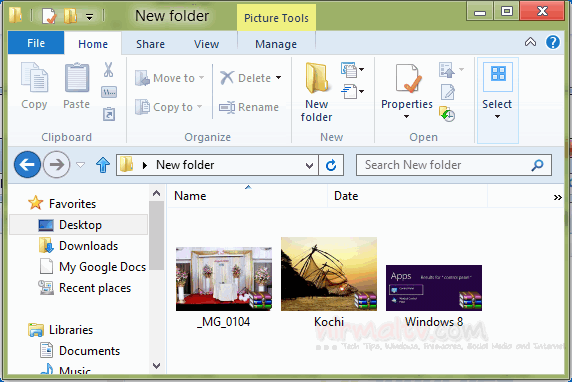Switch to the Home ribbon tab
Screen dimensions: 572x382
click(x=93, y=44)
